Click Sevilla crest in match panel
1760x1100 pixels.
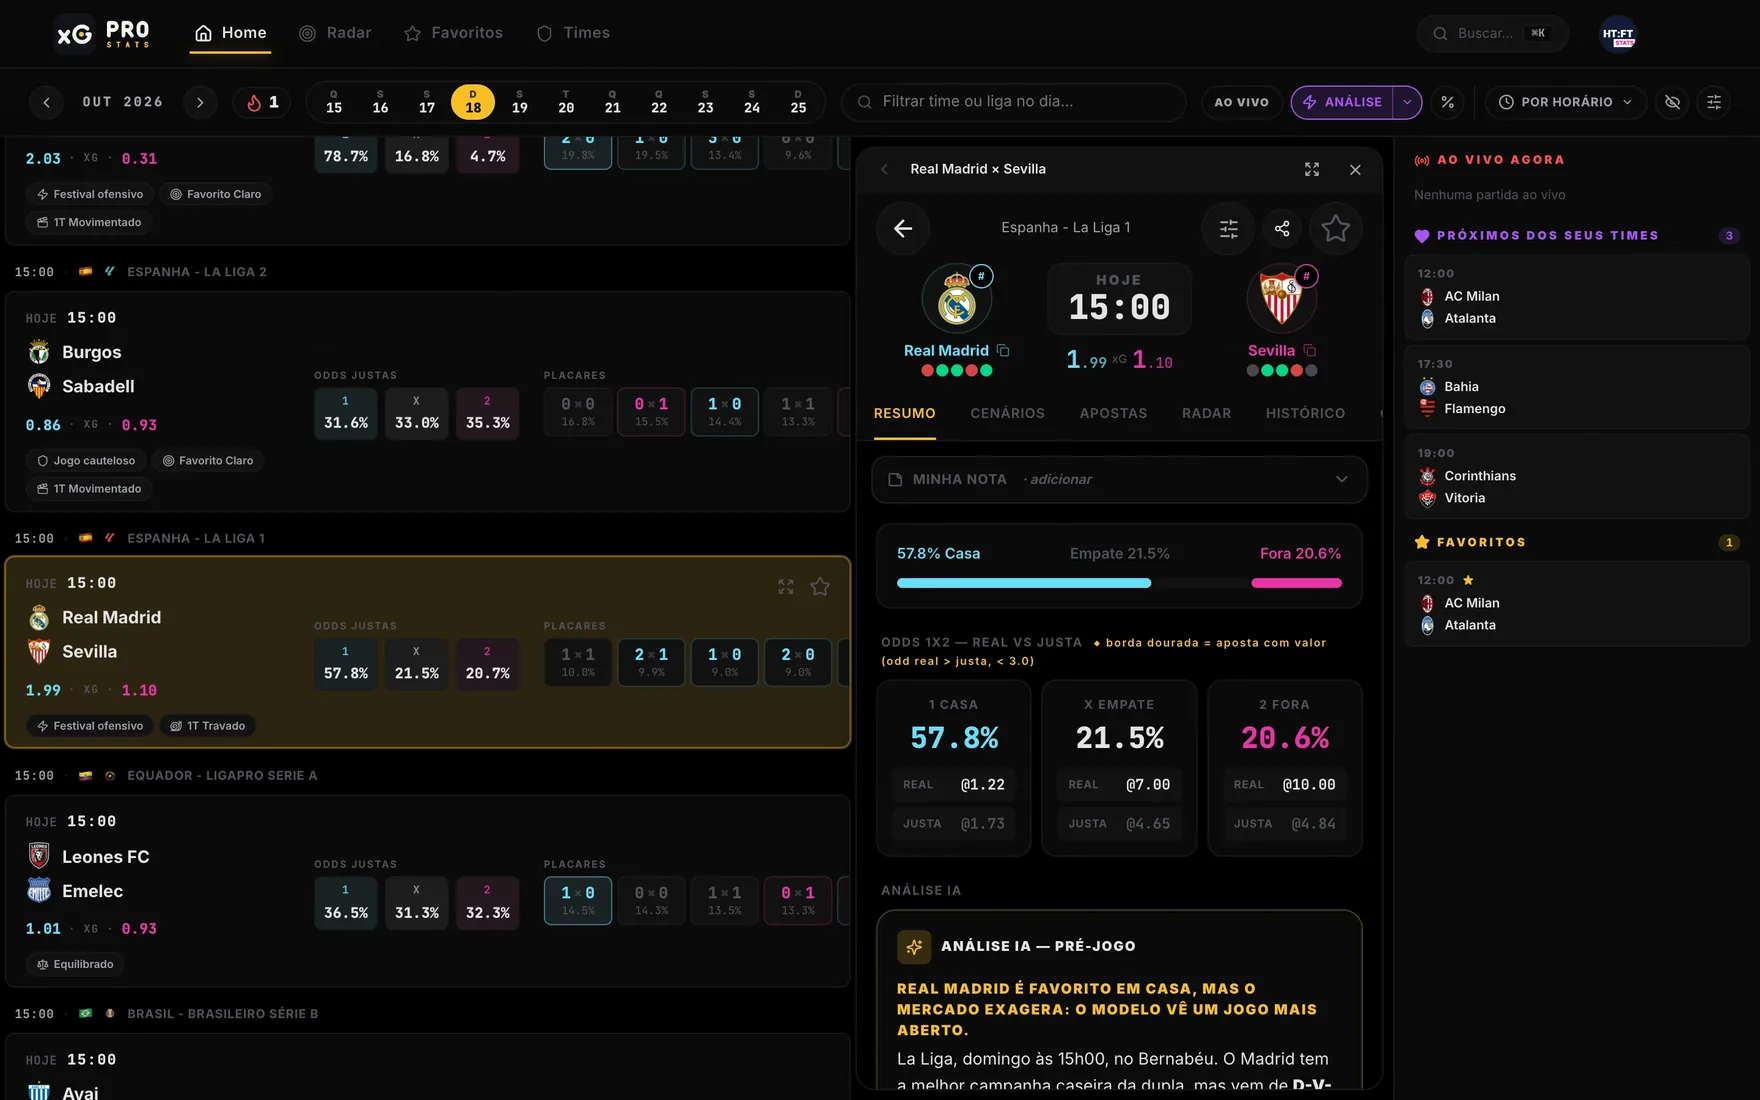[1281, 299]
